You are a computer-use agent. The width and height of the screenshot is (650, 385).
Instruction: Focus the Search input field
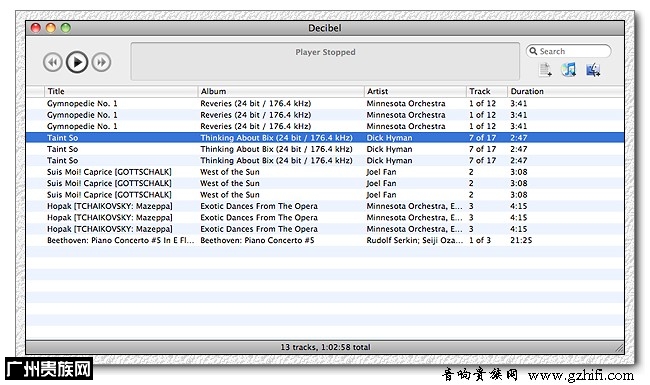pyautogui.click(x=569, y=51)
